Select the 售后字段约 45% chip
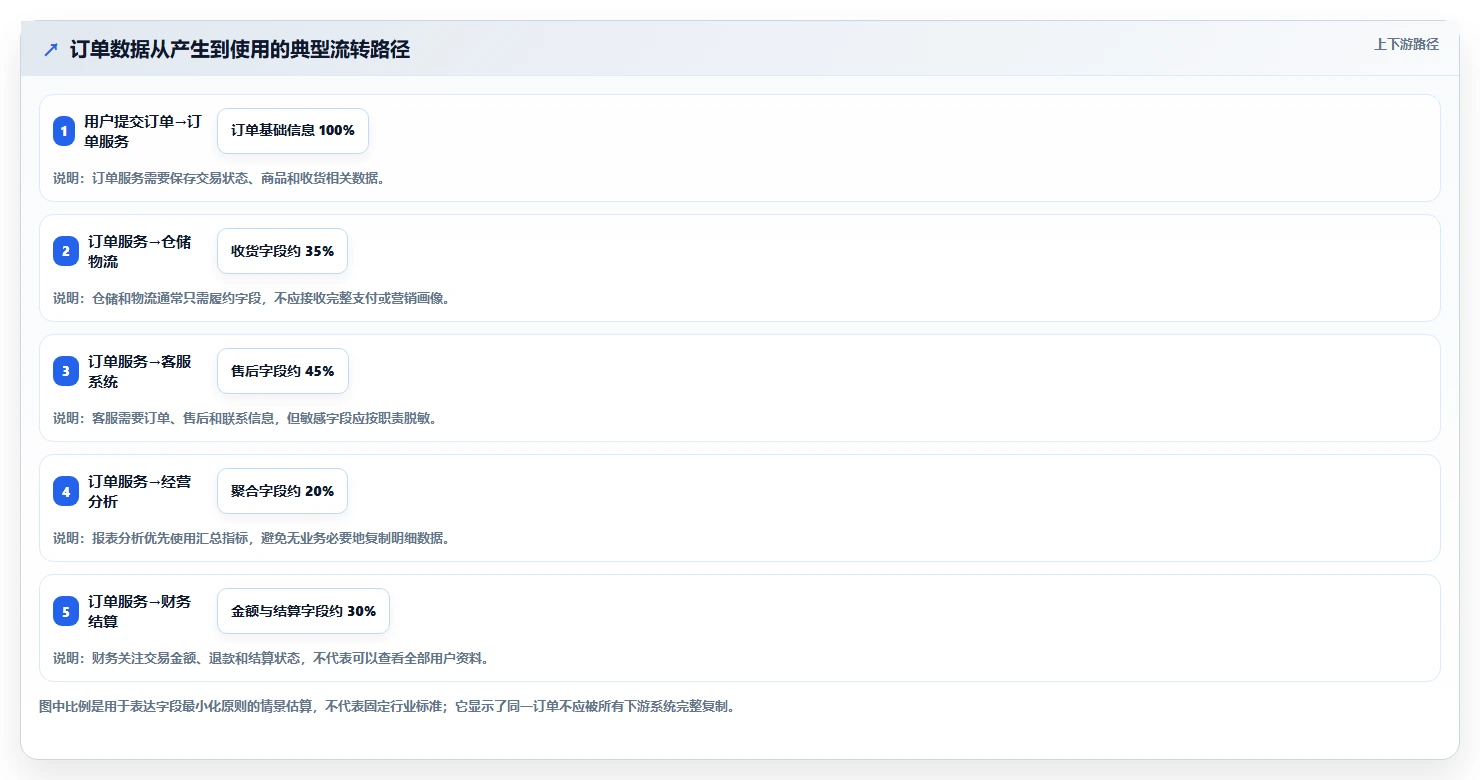 (x=283, y=371)
